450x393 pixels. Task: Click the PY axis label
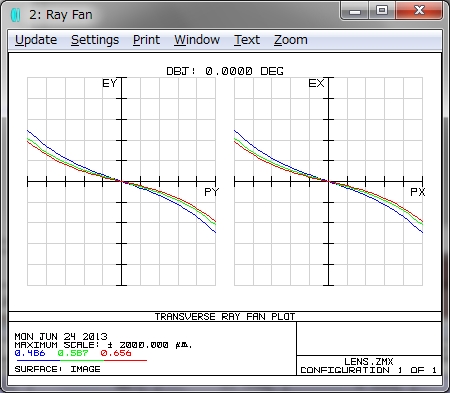(211, 192)
